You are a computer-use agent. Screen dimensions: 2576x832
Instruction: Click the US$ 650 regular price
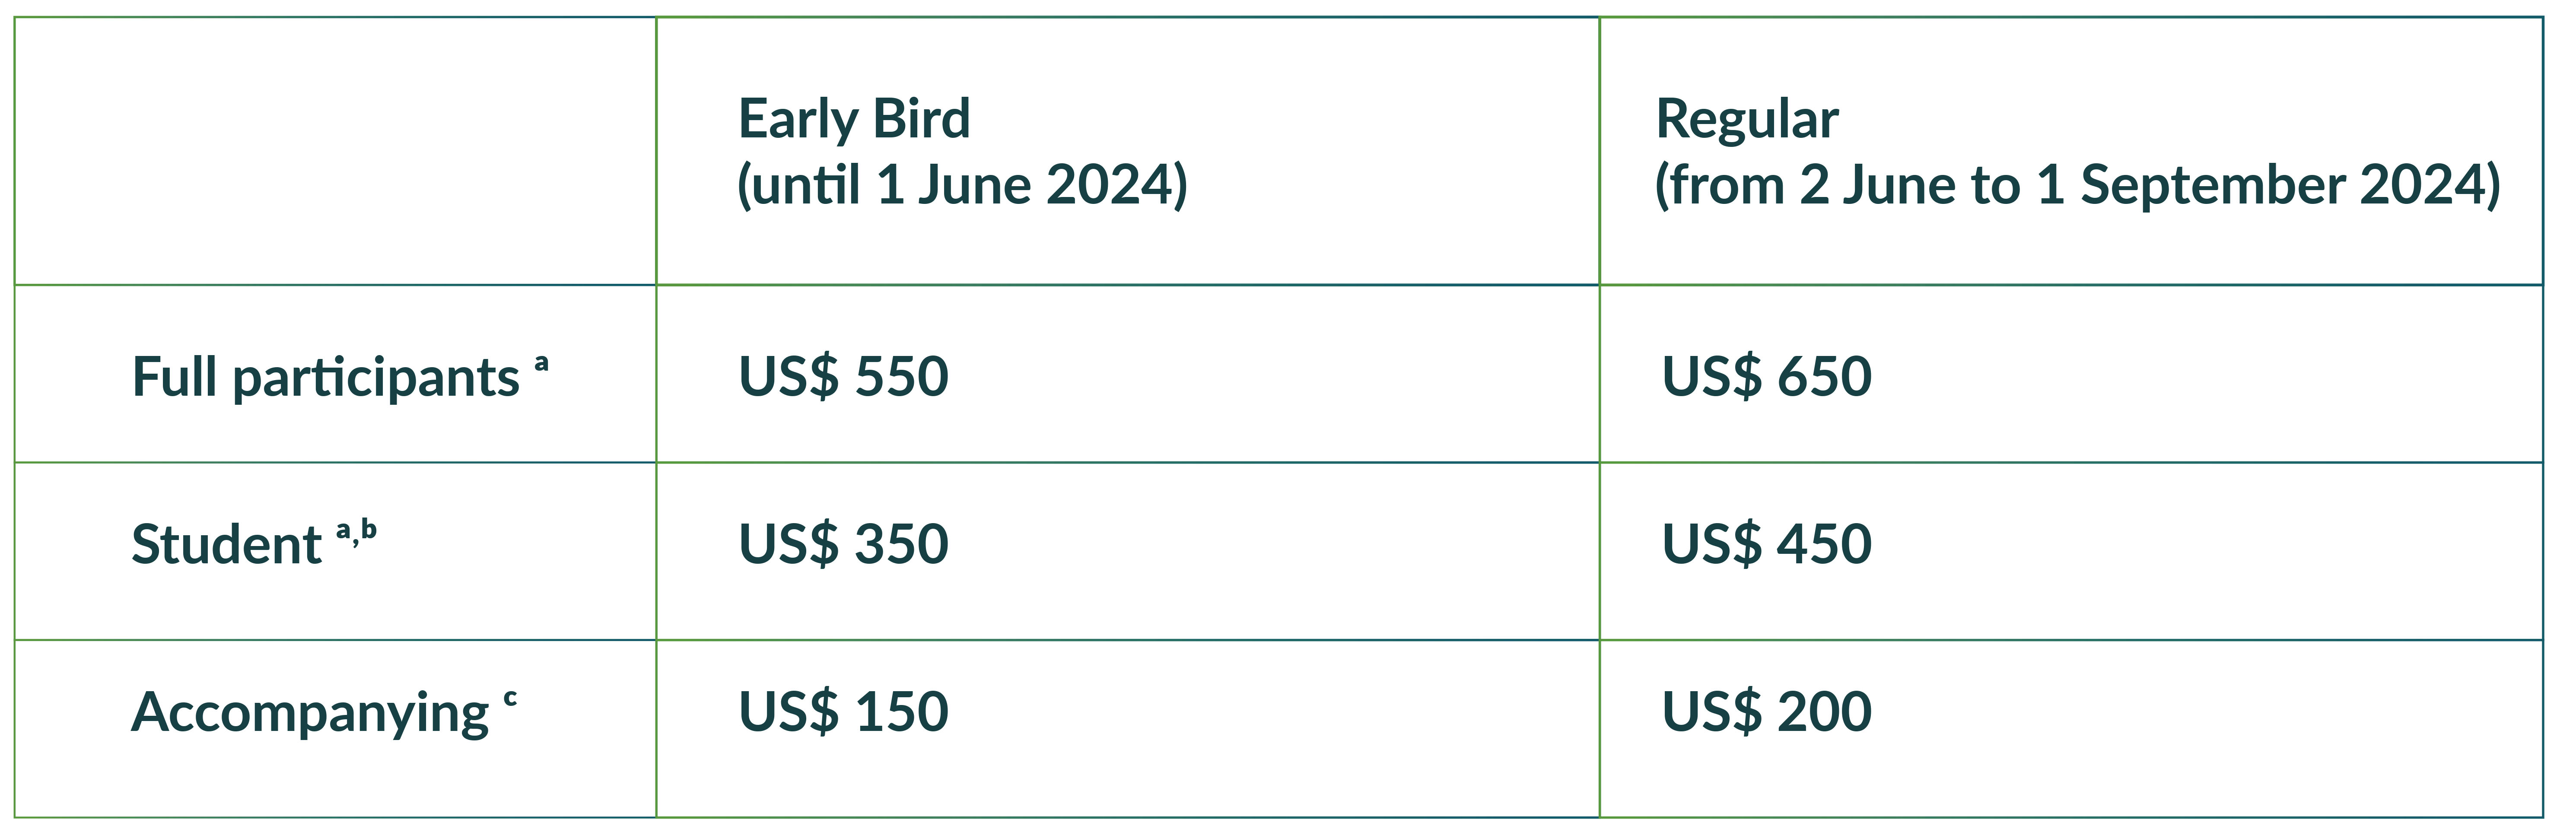click(x=1766, y=377)
